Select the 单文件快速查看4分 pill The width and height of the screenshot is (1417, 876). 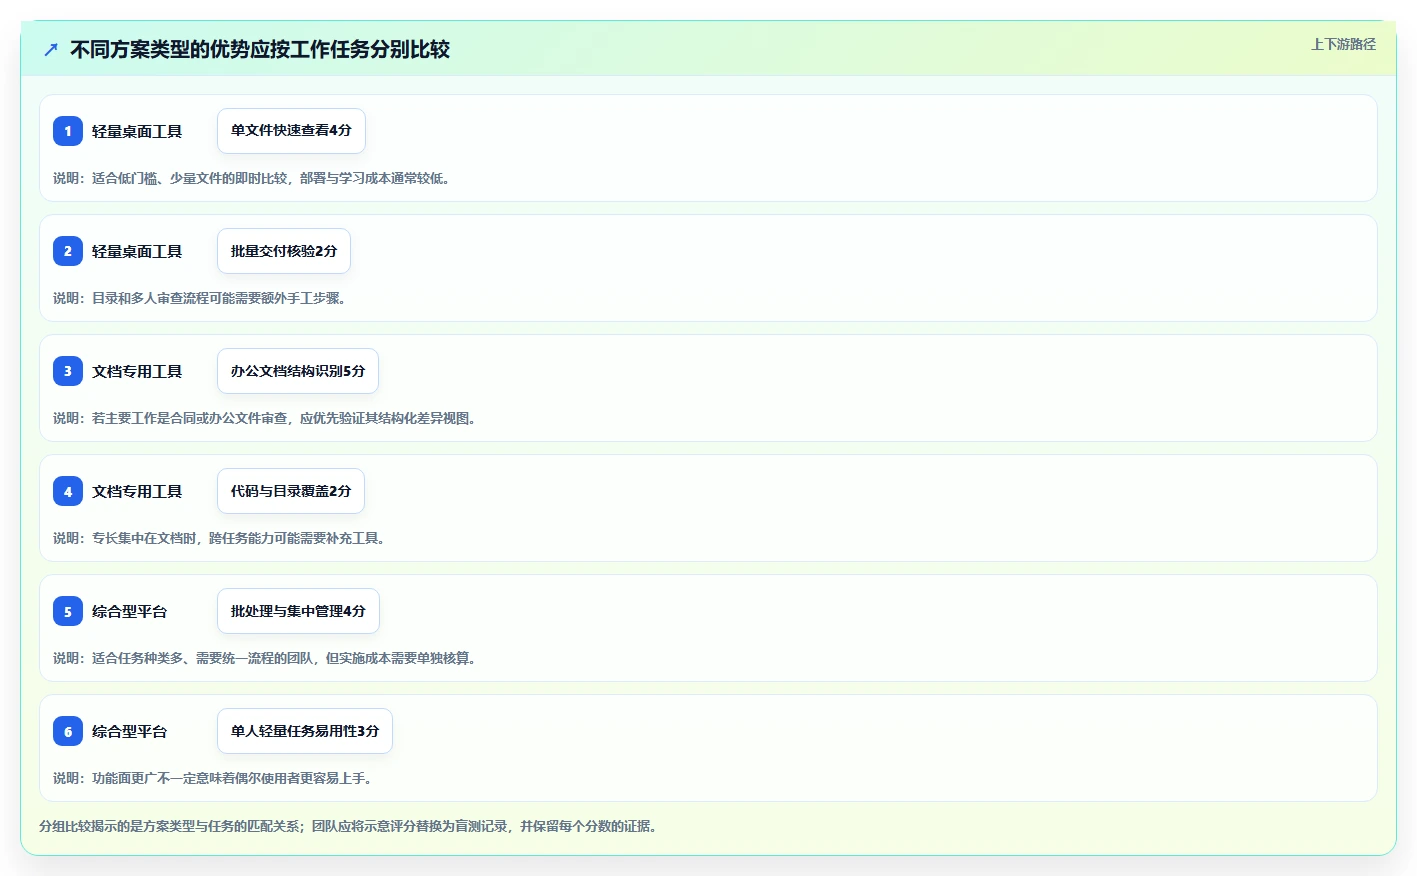click(x=291, y=131)
